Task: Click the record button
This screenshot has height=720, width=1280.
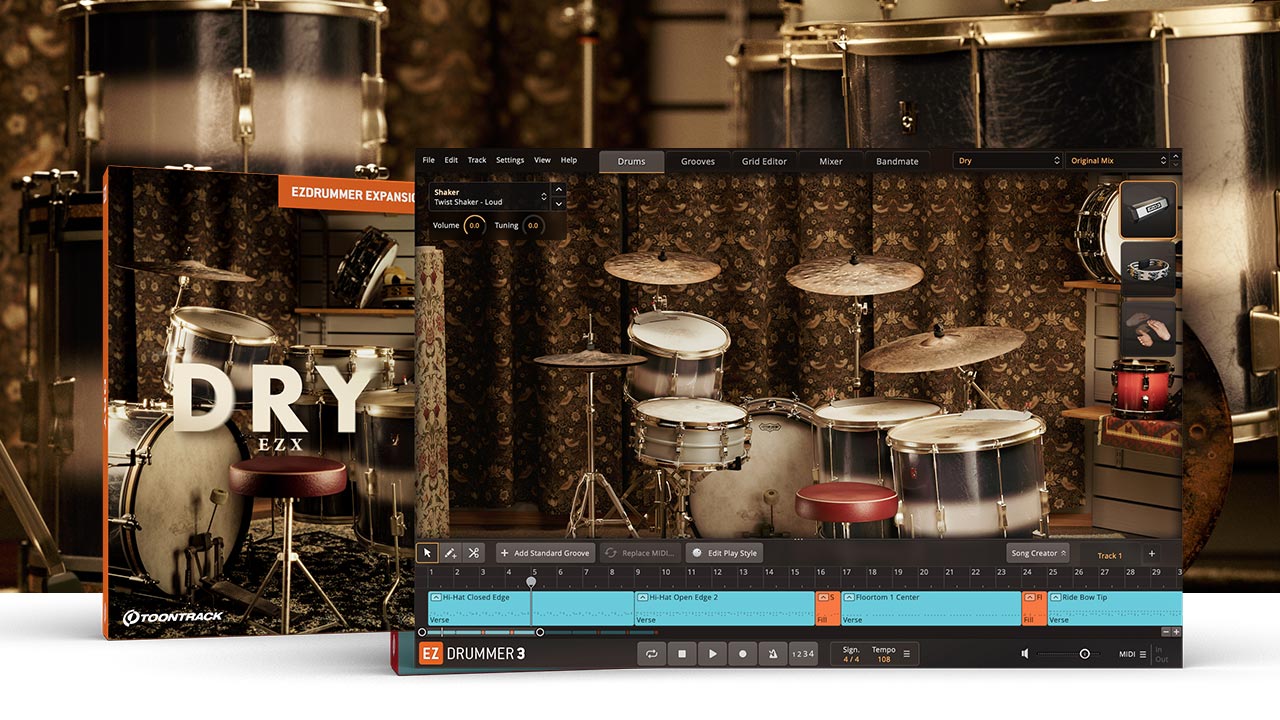Action: [x=743, y=654]
